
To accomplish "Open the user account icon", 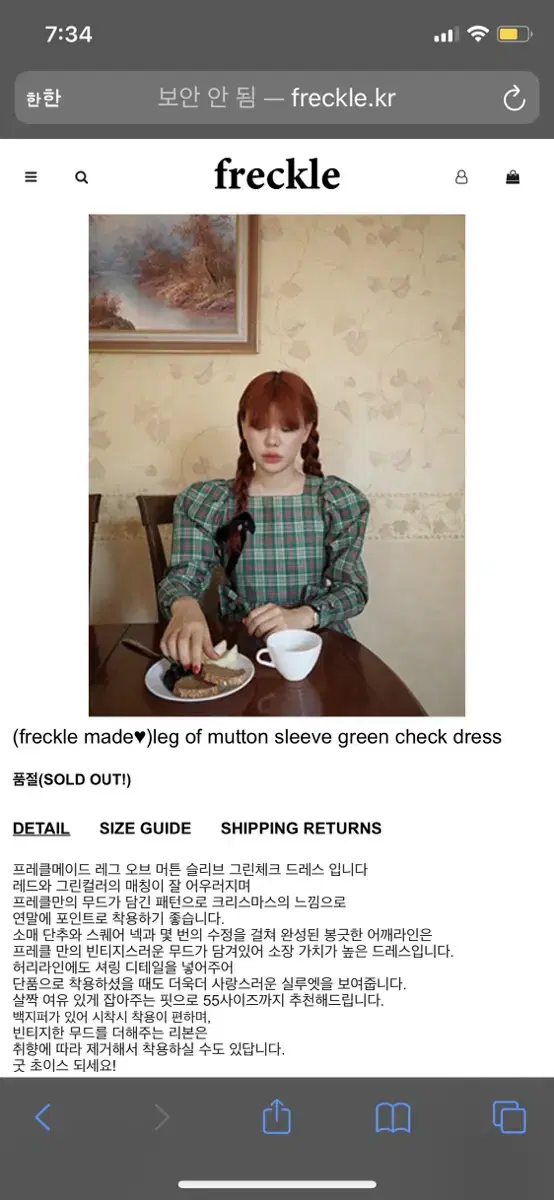I will tap(461, 177).
